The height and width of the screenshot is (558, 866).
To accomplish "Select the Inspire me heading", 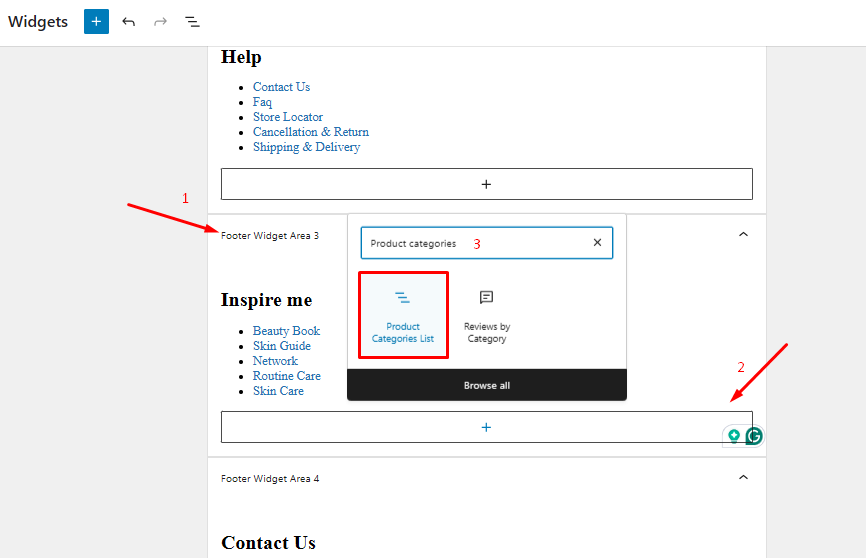I will (x=266, y=299).
